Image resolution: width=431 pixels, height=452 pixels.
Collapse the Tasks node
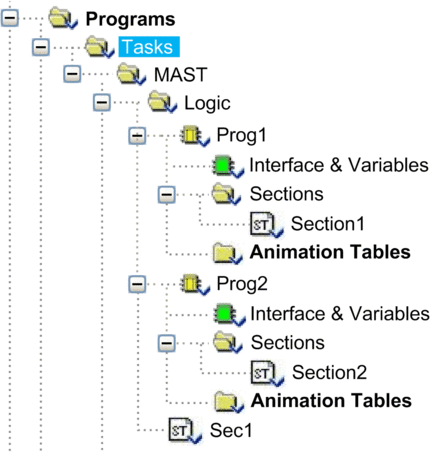tap(41, 47)
